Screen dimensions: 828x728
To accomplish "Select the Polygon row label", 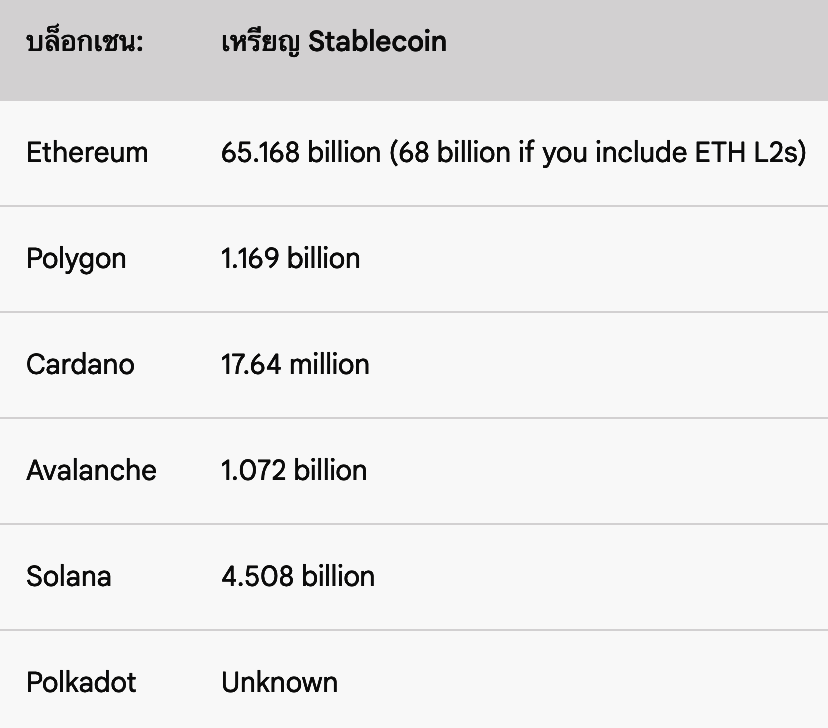I will (x=76, y=259).
